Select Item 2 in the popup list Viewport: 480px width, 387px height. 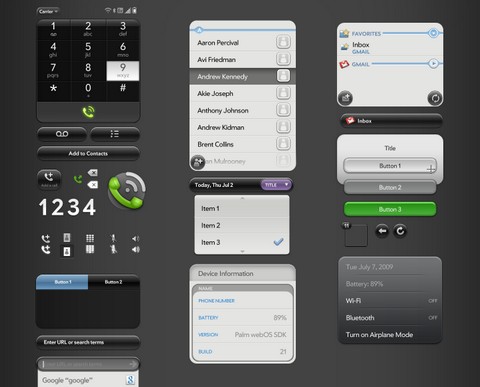click(x=242, y=226)
